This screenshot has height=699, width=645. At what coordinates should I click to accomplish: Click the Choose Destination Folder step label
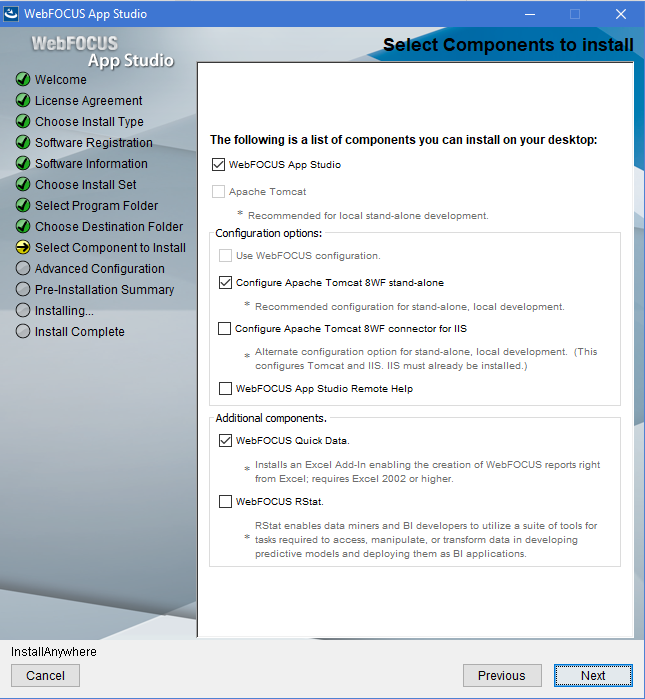[x=109, y=226]
